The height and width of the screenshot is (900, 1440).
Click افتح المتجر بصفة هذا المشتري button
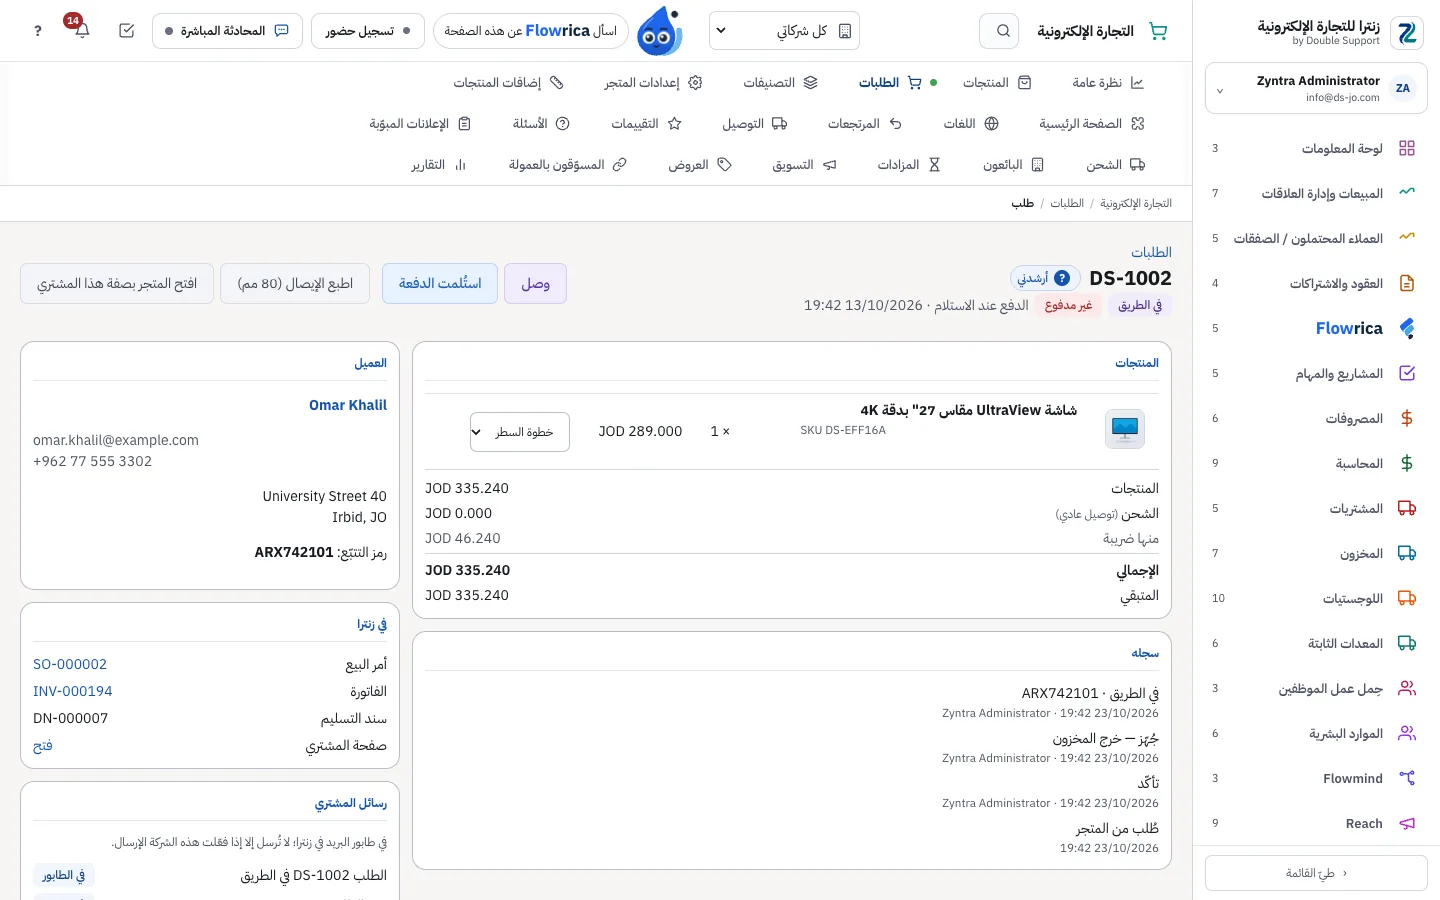click(x=117, y=284)
